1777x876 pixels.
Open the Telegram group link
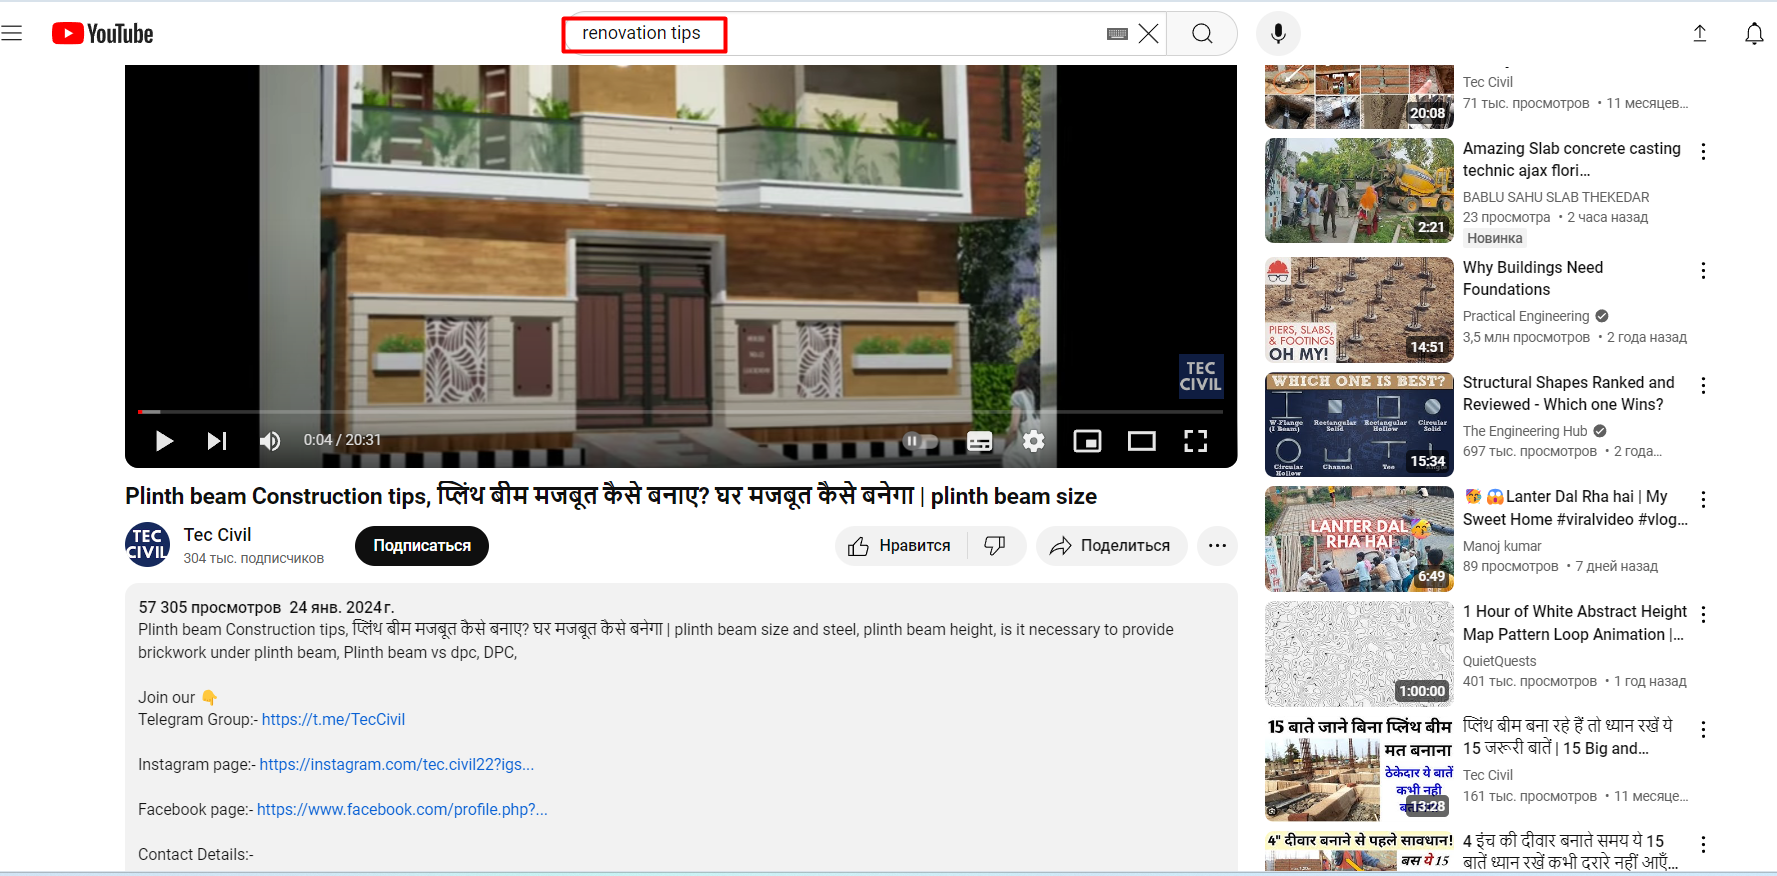333,720
